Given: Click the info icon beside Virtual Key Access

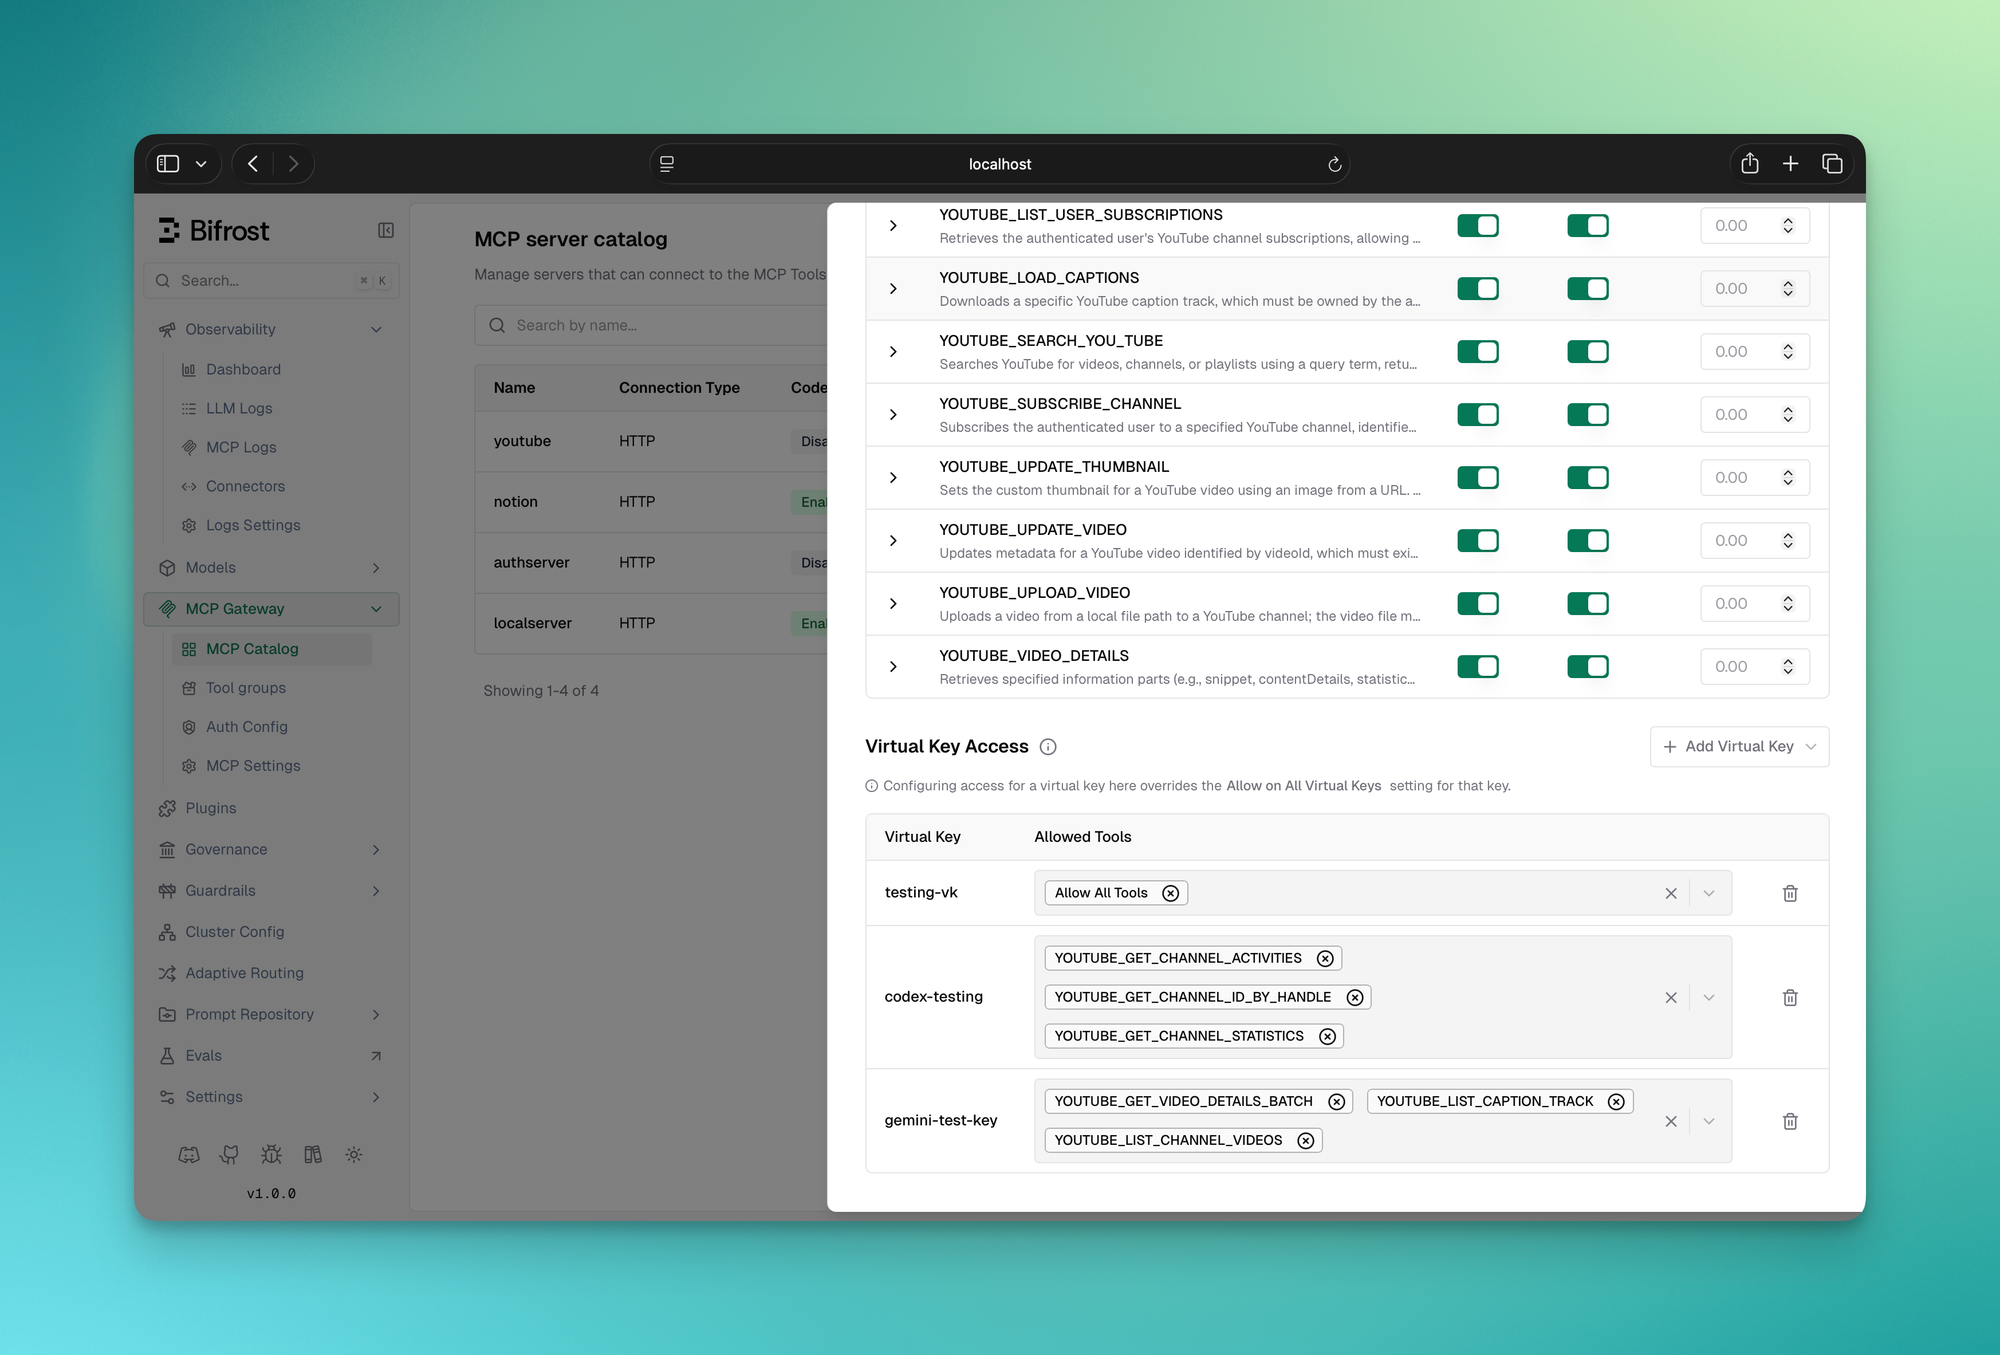Looking at the screenshot, I should pos(1048,747).
